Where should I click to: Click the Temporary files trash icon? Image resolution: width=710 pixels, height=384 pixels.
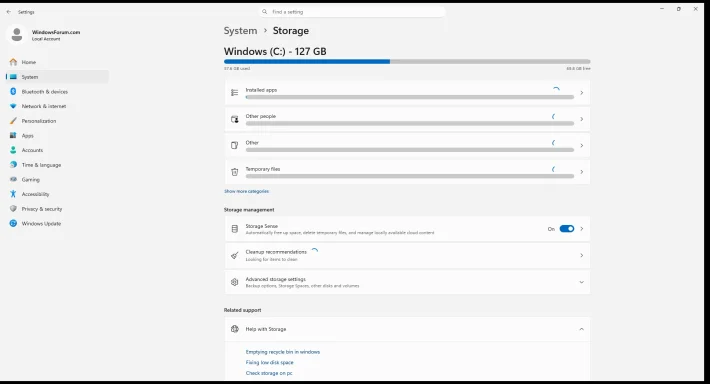[235, 172]
